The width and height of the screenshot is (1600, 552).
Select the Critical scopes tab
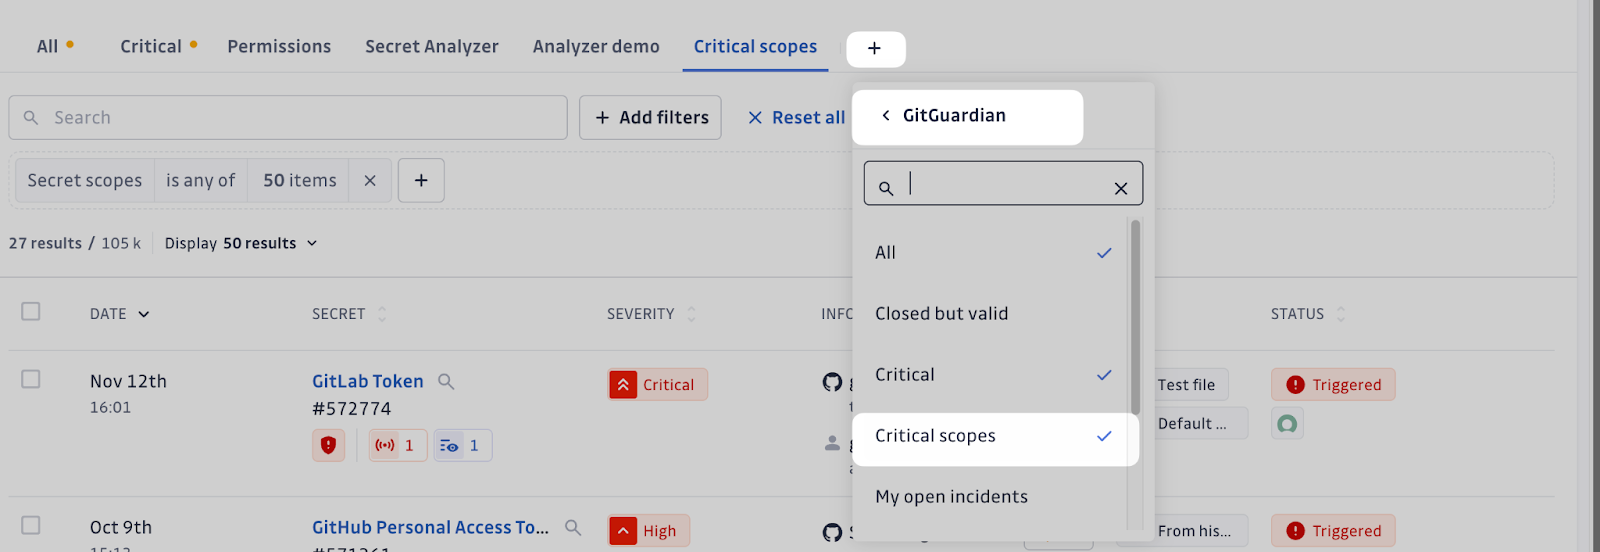pyautogui.click(x=755, y=47)
